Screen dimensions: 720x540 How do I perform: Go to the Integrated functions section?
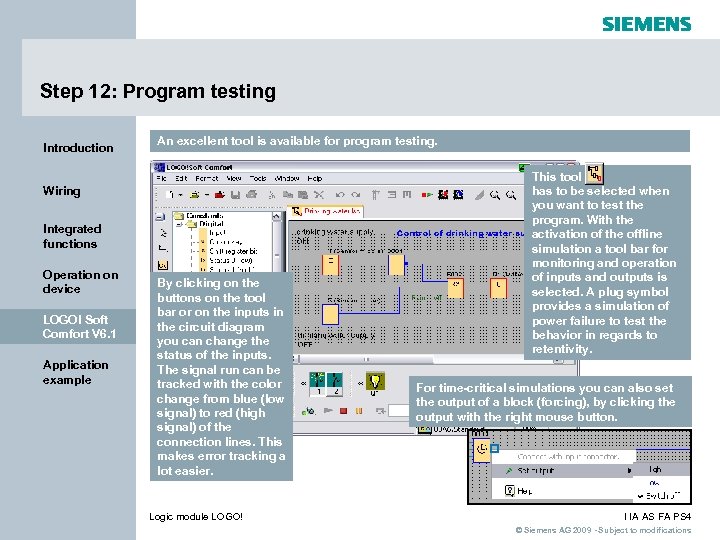[72, 236]
